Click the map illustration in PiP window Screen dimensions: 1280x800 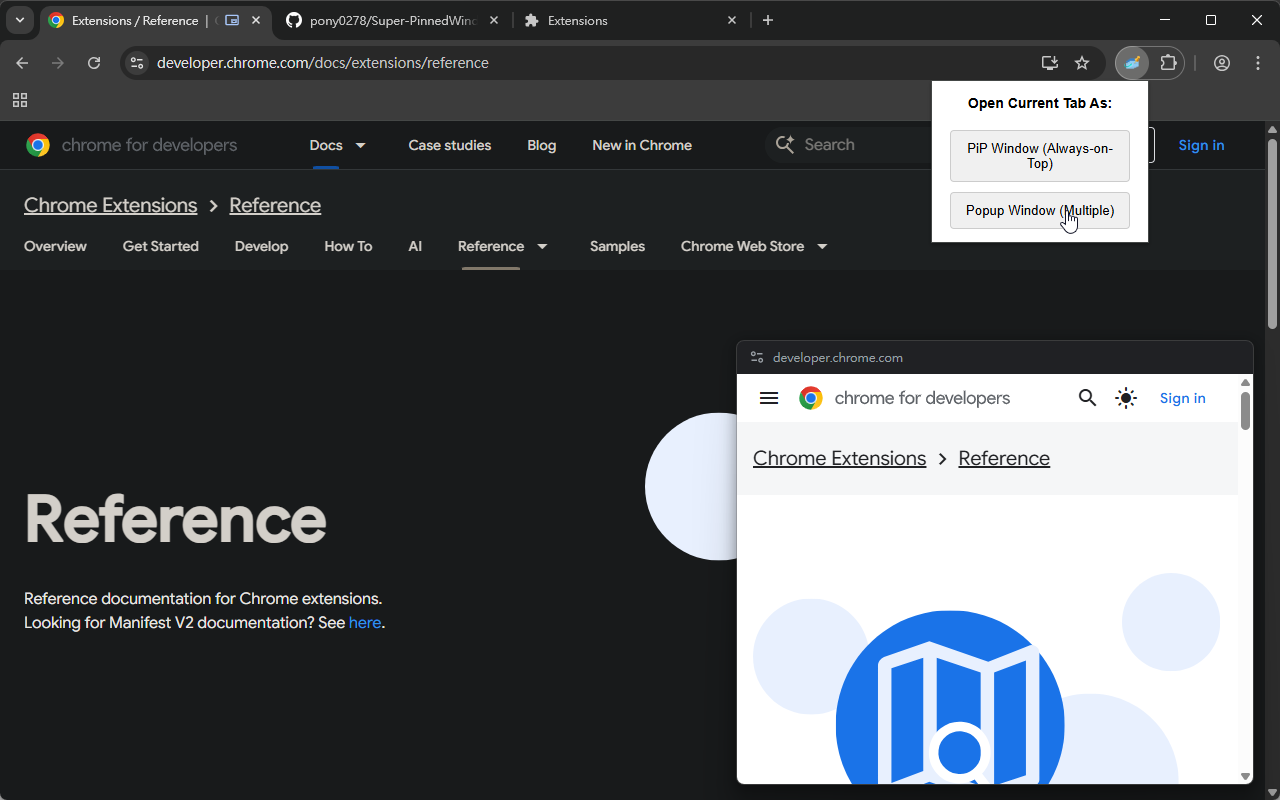pyautogui.click(x=950, y=697)
